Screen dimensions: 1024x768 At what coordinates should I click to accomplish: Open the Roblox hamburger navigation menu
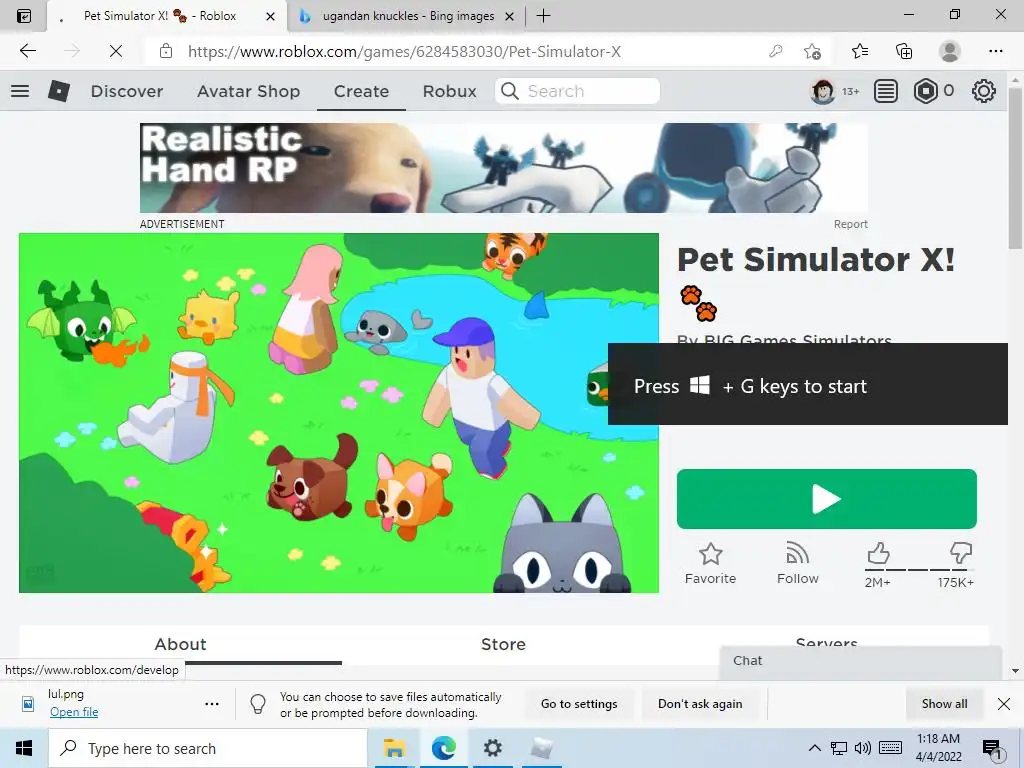(20, 91)
